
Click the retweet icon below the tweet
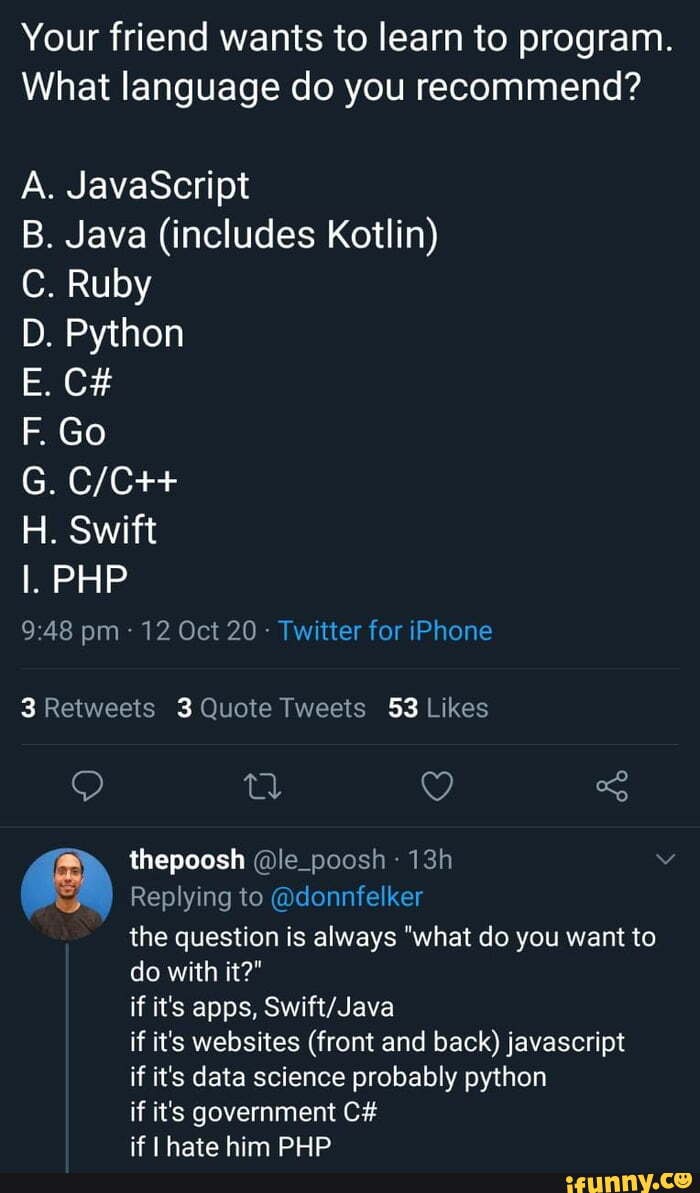(262, 786)
